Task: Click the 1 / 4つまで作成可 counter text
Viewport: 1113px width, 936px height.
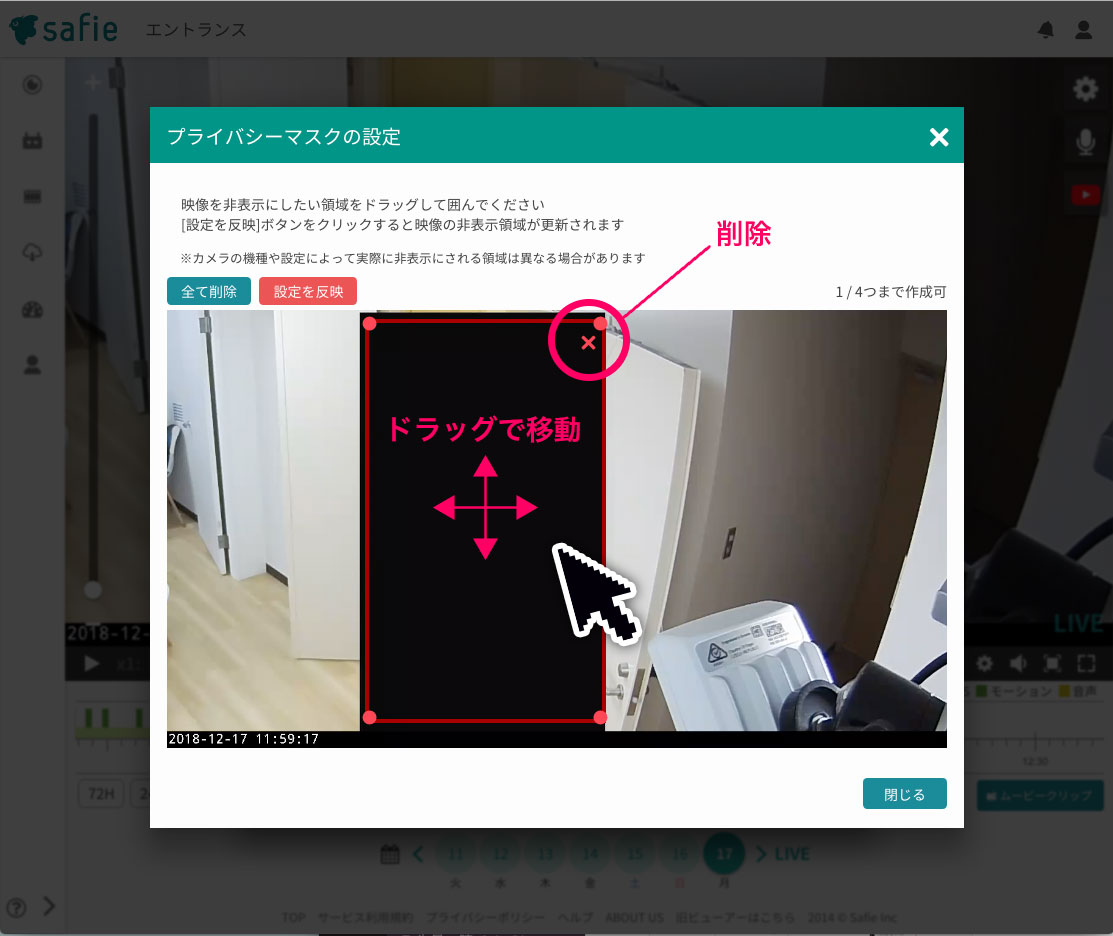Action: pyautogui.click(x=891, y=292)
